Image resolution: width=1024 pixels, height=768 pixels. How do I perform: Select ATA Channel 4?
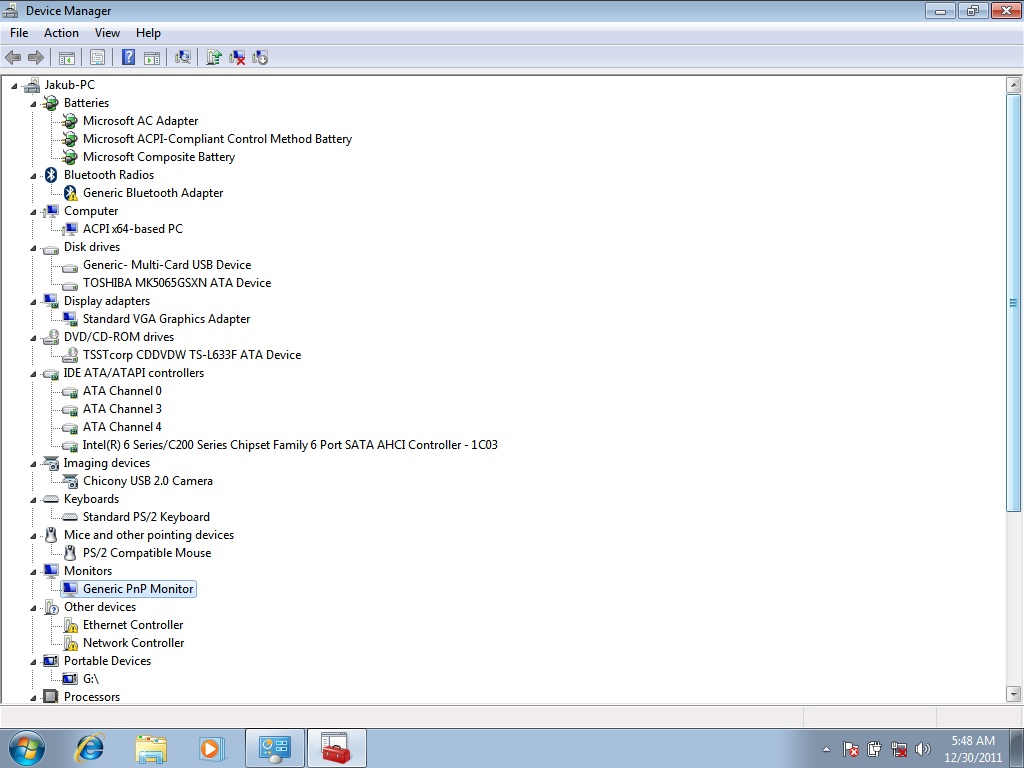[x=122, y=426]
